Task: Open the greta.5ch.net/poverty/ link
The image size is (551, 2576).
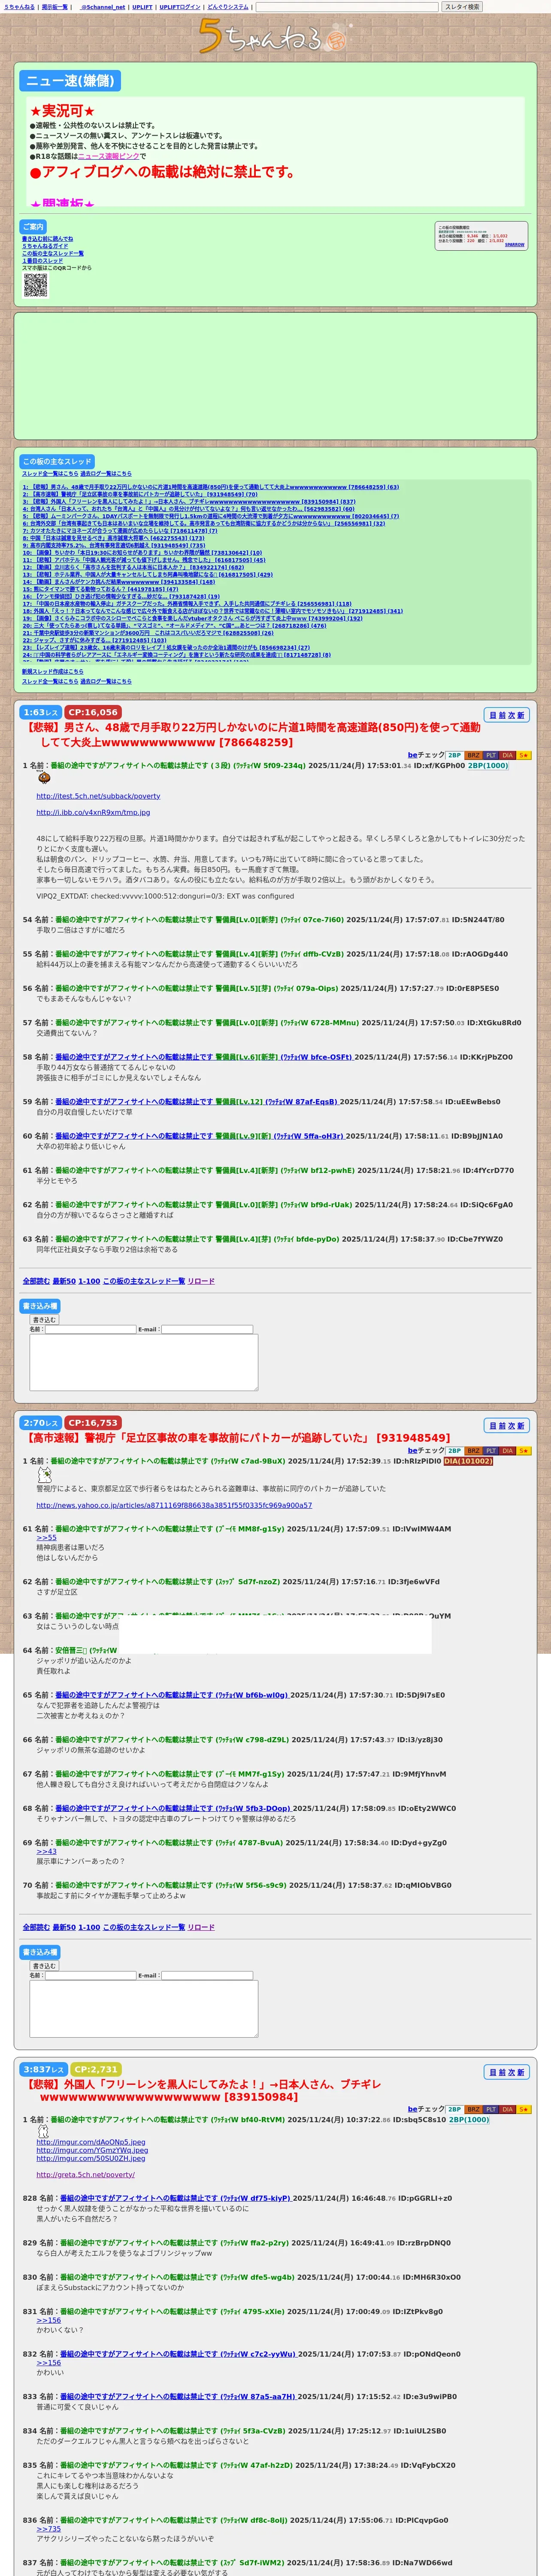Action: tap(86, 2175)
